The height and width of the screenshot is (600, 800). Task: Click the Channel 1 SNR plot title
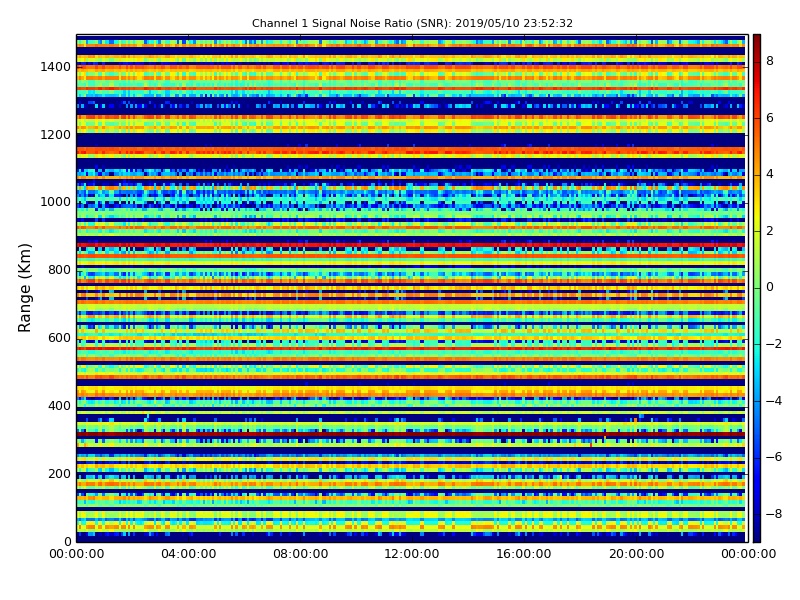[412, 23]
